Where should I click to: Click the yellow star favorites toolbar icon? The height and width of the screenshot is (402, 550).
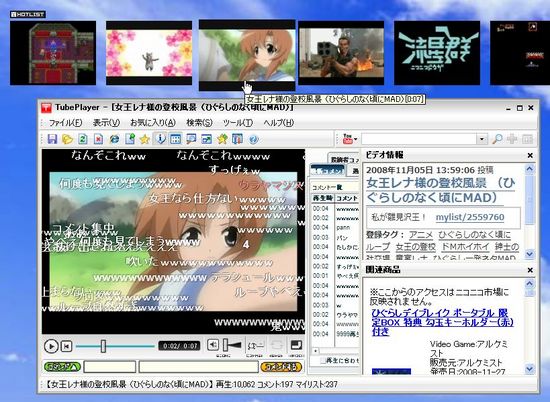click(x=145, y=139)
